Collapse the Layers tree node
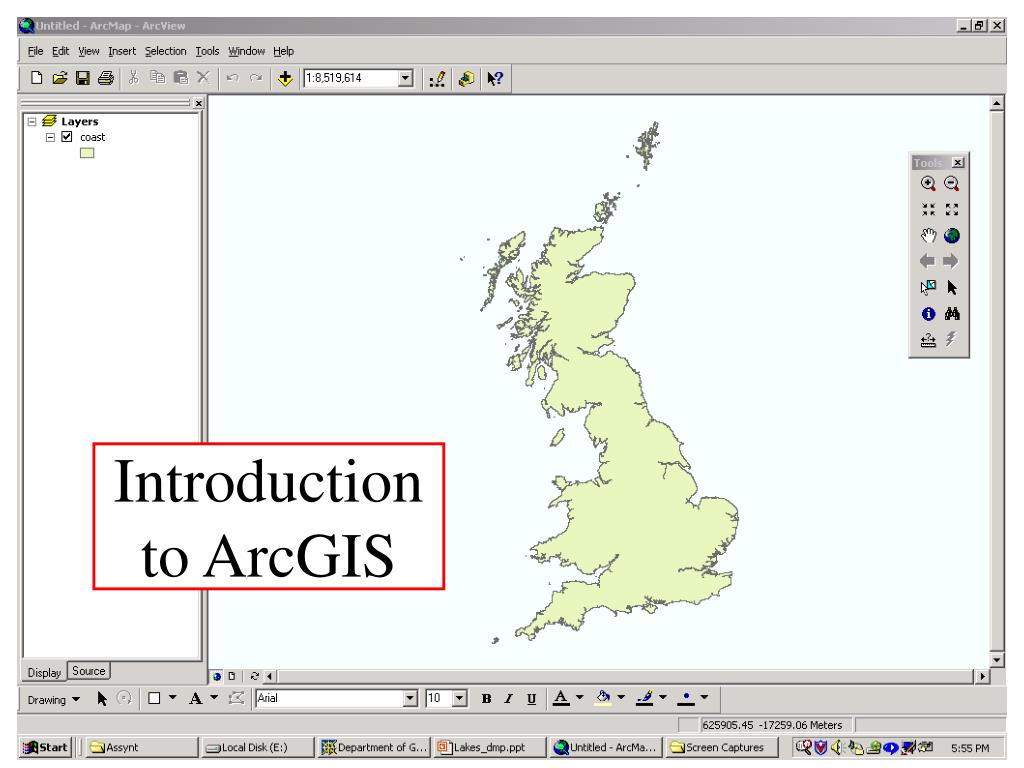The image size is (1024, 768). (33, 122)
